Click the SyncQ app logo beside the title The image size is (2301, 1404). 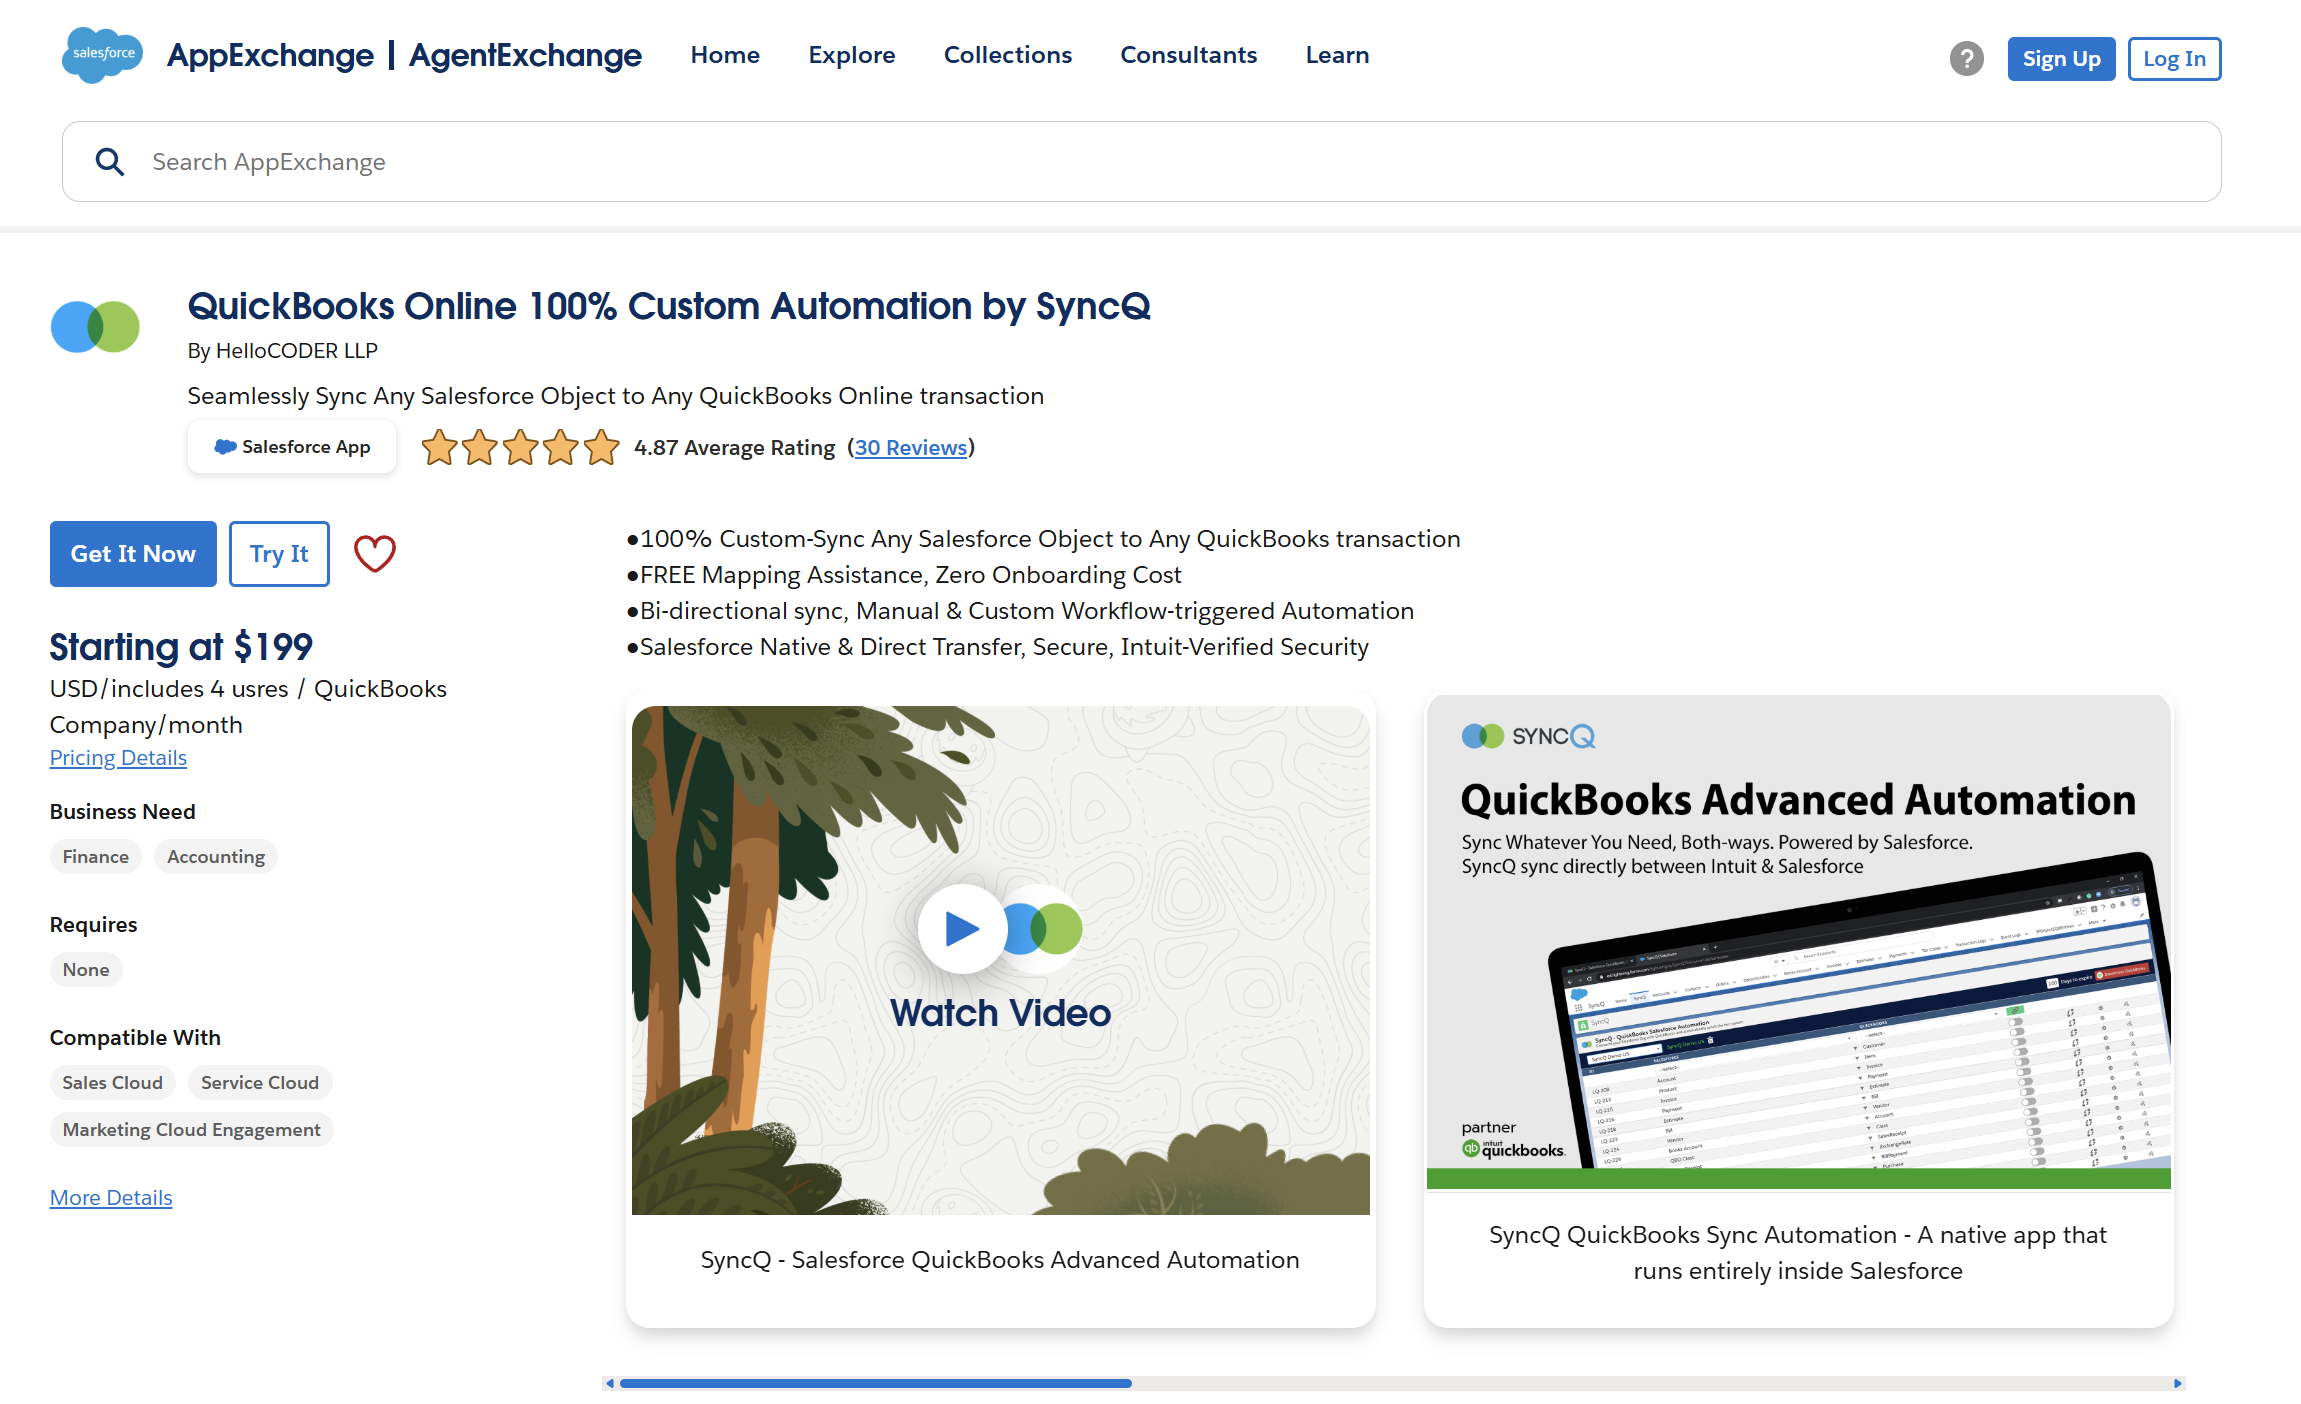[x=95, y=327]
